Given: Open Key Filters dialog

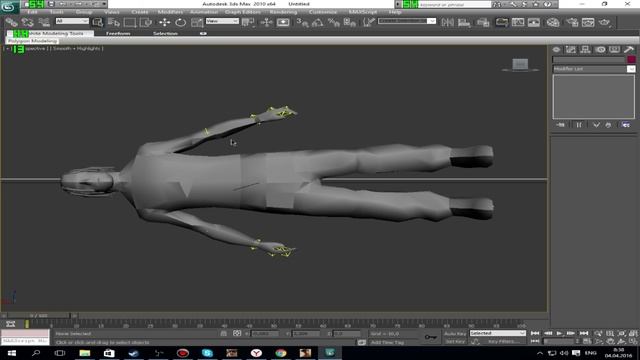Looking at the screenshot, I should coord(504,341).
